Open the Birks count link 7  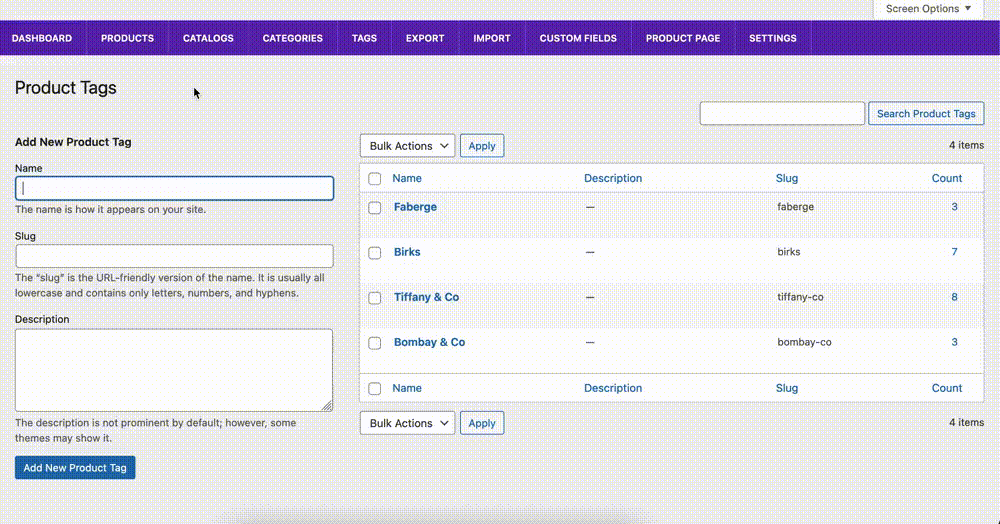955,252
